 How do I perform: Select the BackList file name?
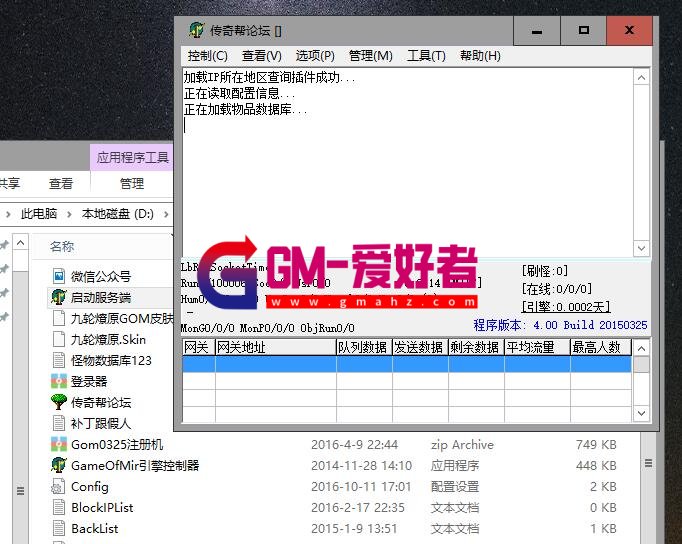click(x=94, y=528)
